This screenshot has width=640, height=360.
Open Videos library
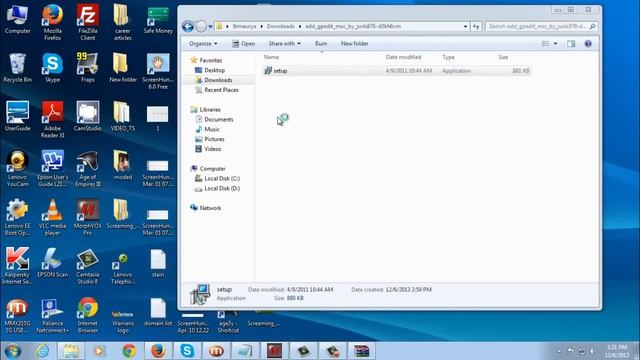[212, 149]
